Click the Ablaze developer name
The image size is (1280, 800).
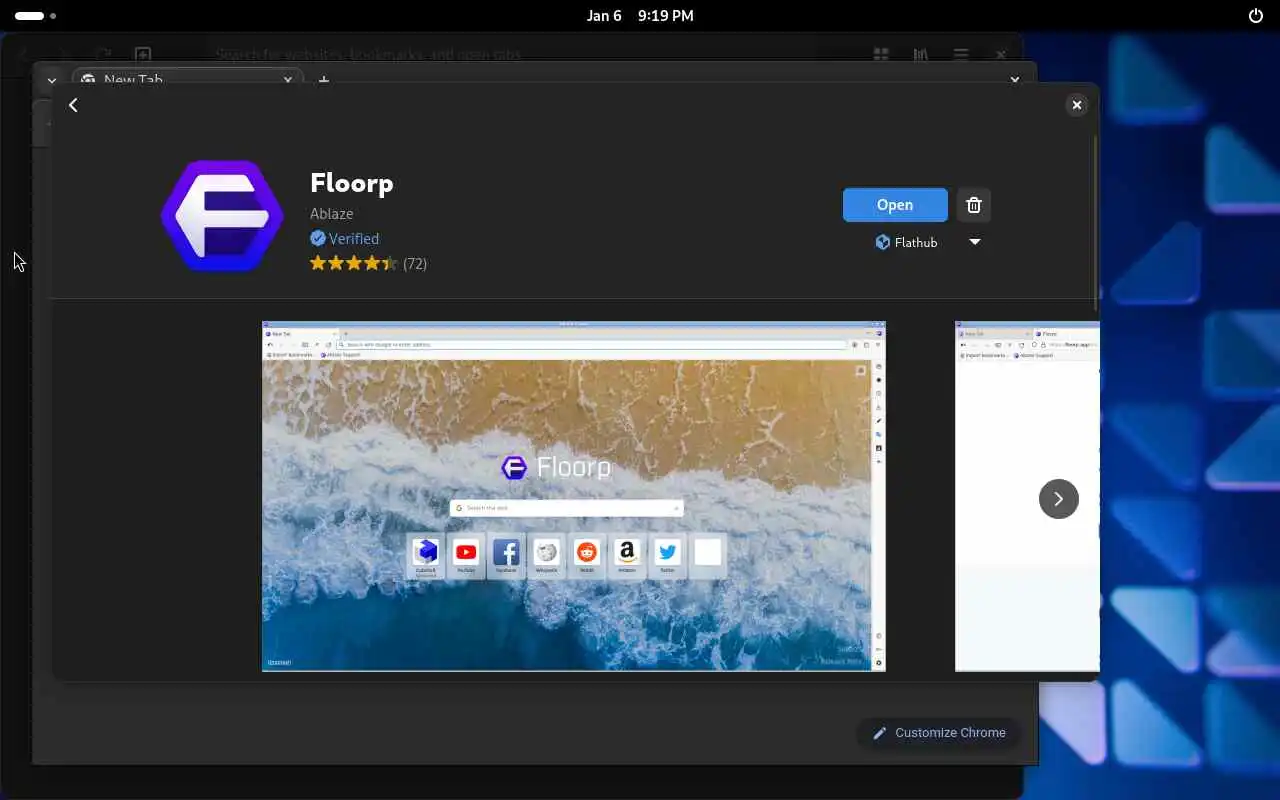coord(331,213)
